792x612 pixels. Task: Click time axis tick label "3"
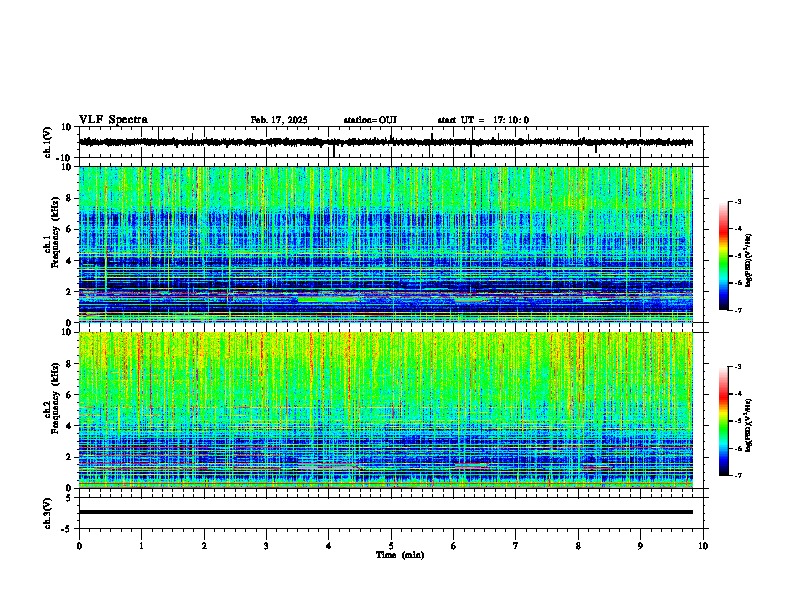click(x=266, y=546)
